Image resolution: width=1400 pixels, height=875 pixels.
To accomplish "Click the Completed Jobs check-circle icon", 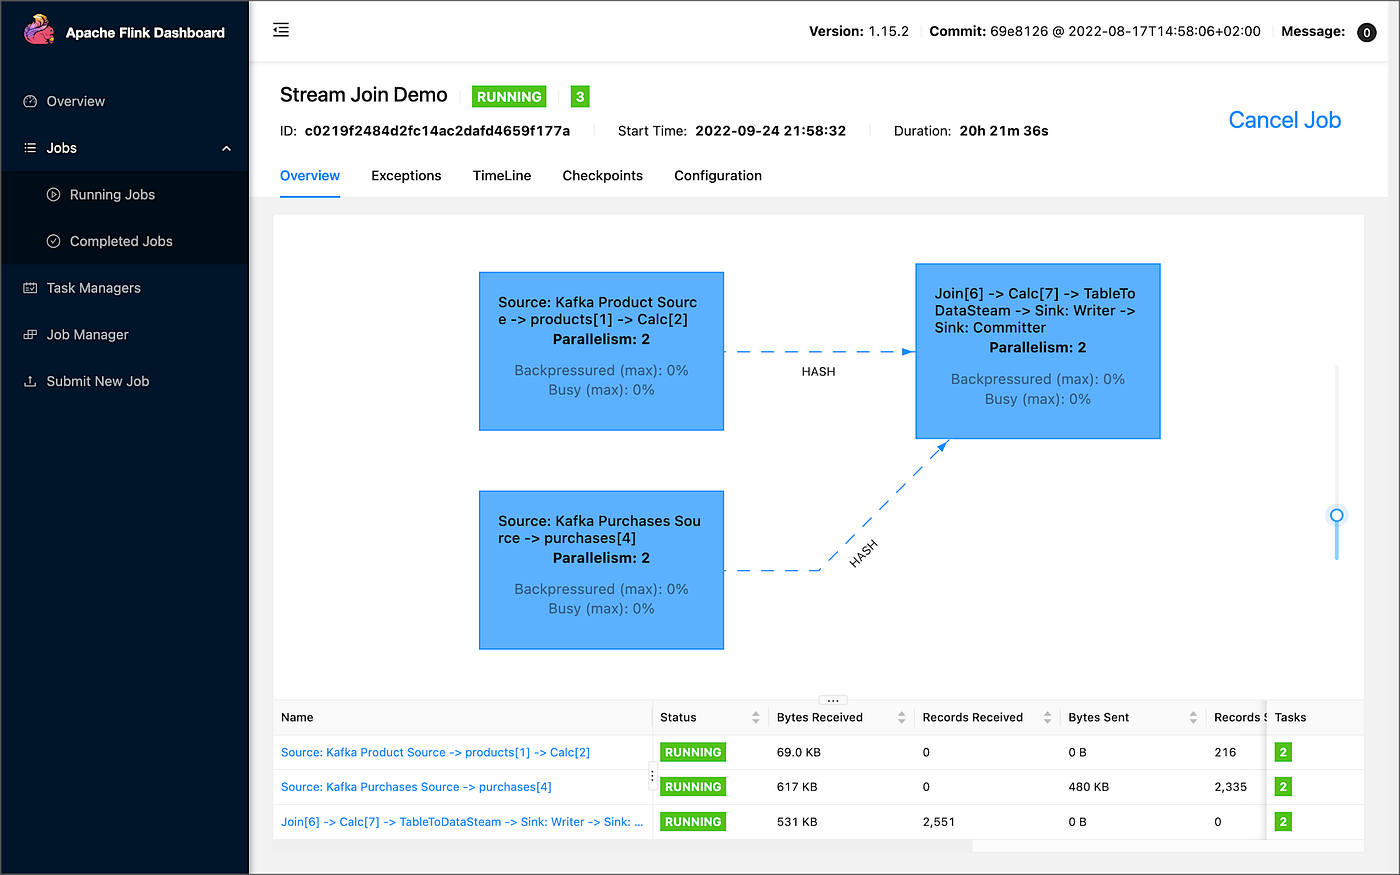I will 54,241.
